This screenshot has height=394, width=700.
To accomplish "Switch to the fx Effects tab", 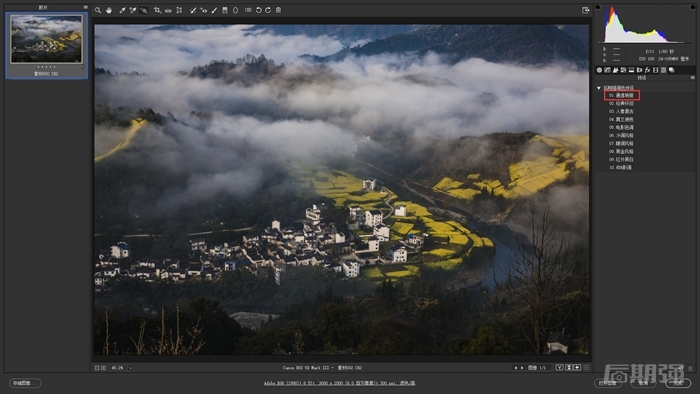I will coord(647,70).
